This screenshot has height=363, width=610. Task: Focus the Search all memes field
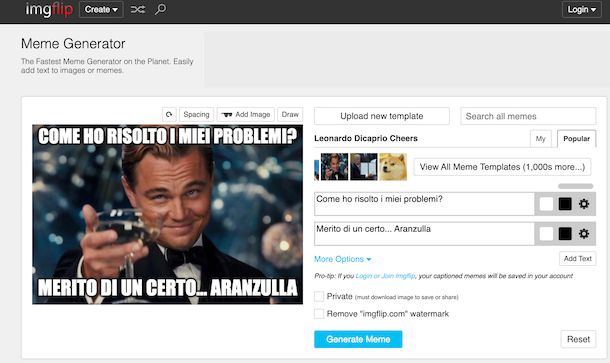coord(528,116)
